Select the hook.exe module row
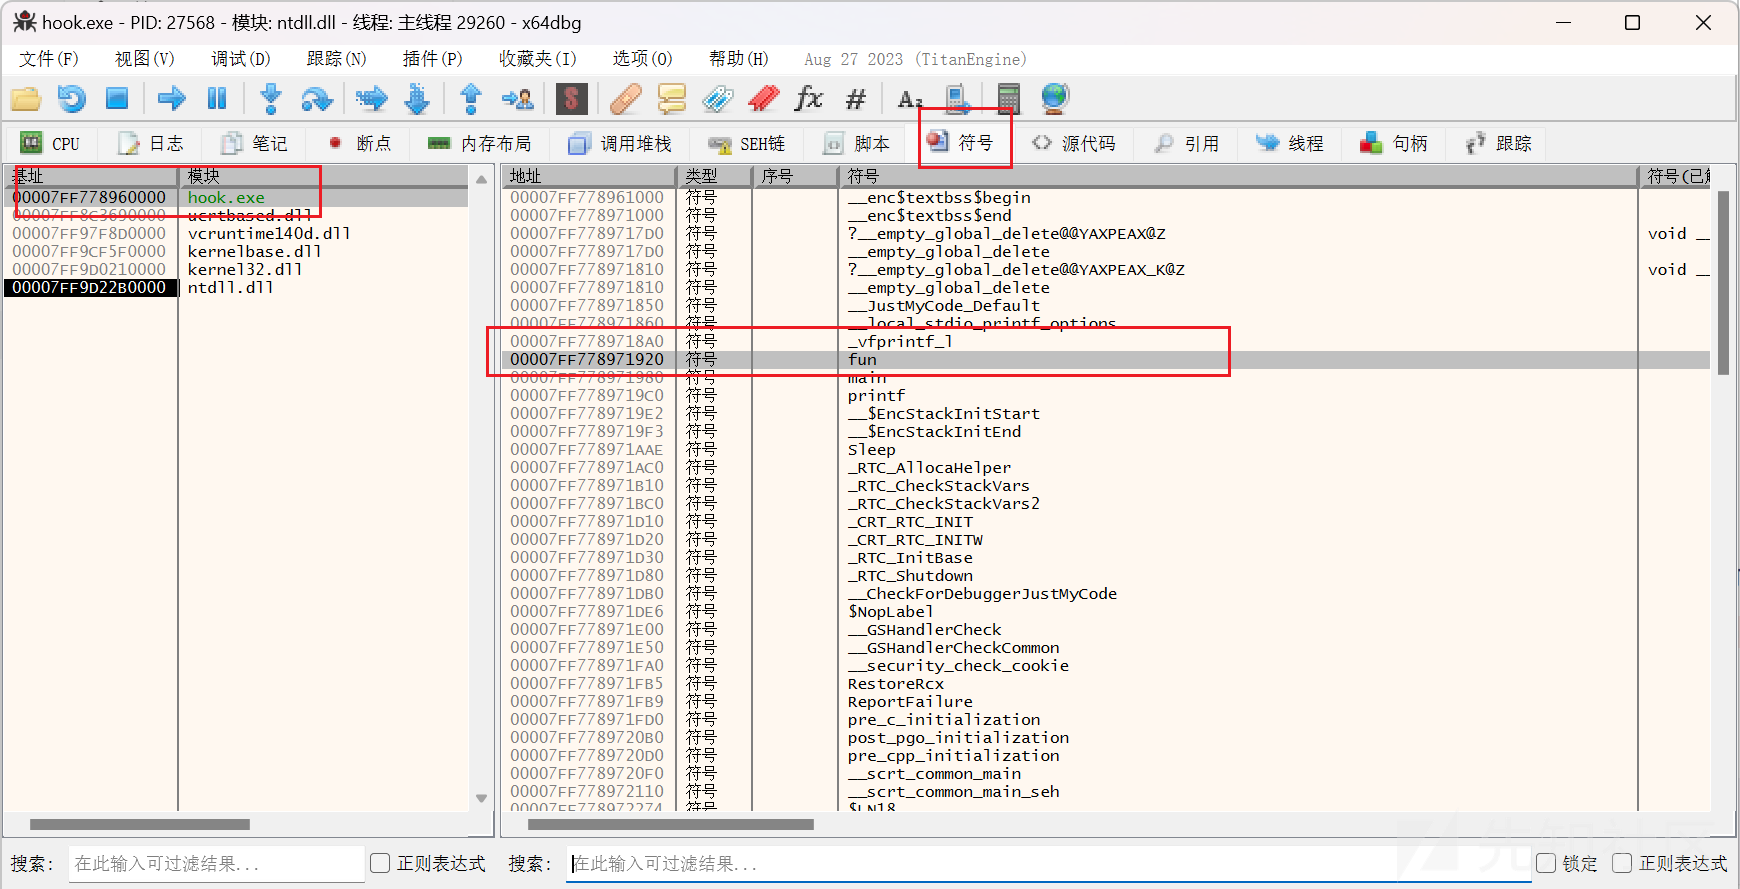This screenshot has width=1740, height=889. tap(236, 197)
